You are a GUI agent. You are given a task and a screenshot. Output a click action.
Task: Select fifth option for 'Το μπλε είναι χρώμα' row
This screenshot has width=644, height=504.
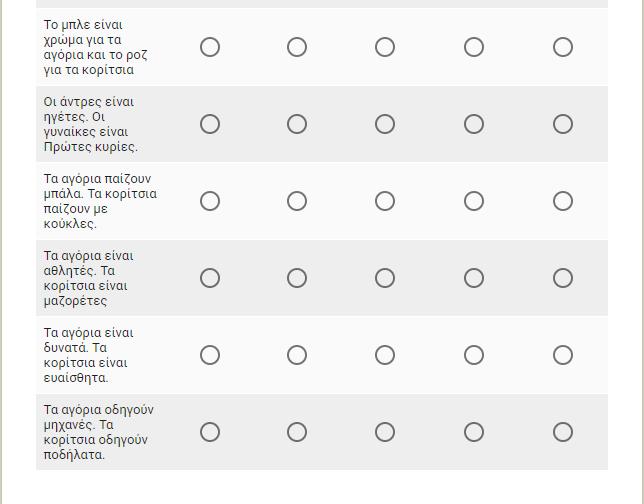click(563, 47)
